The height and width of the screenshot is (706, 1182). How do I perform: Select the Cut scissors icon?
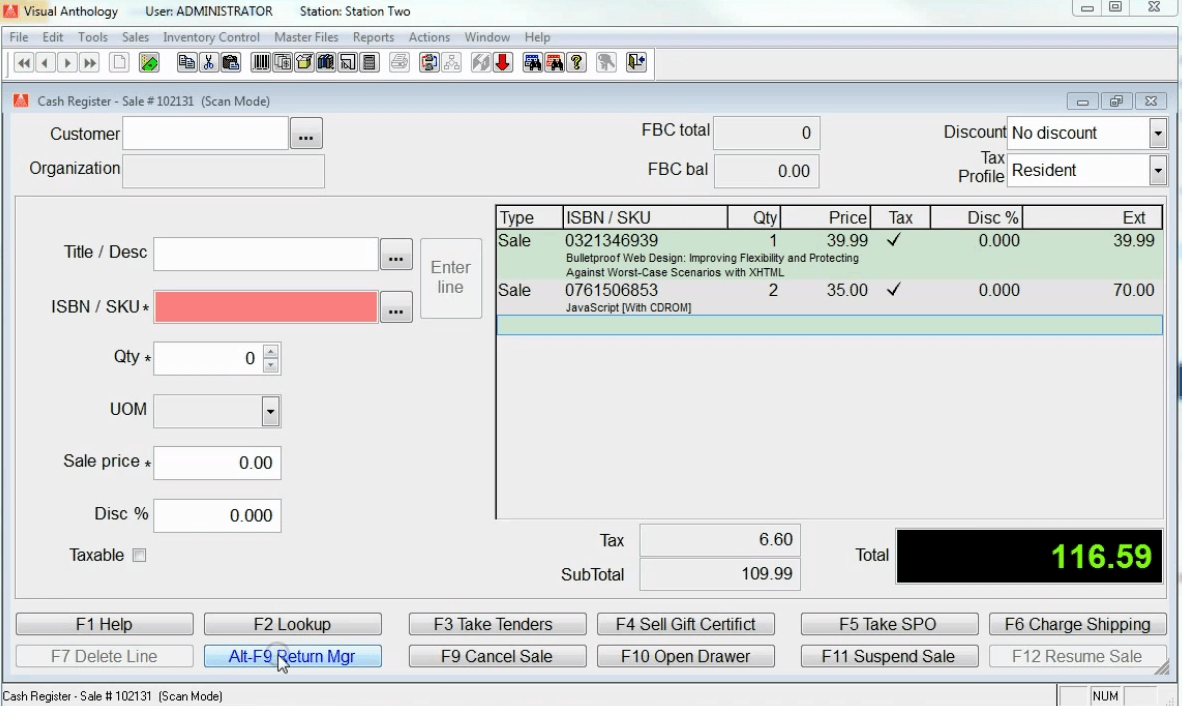208,62
